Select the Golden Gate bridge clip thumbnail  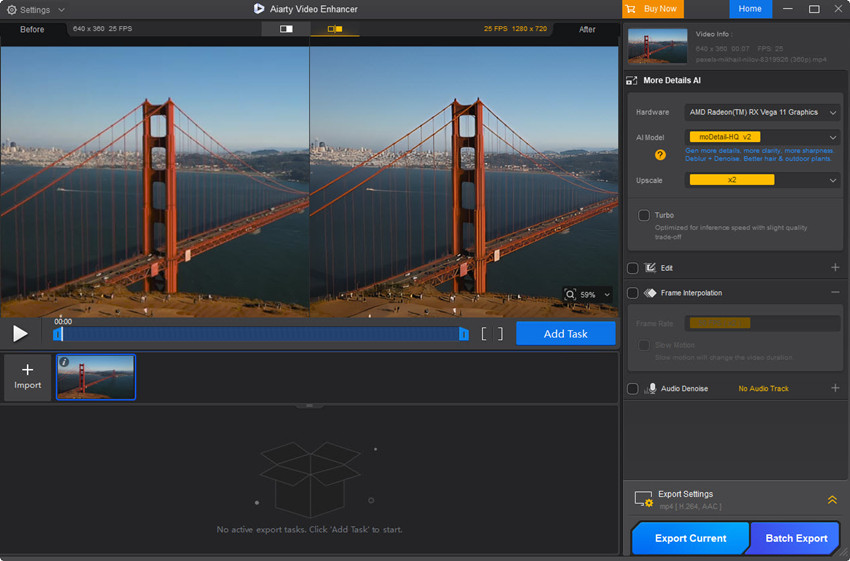coord(96,377)
